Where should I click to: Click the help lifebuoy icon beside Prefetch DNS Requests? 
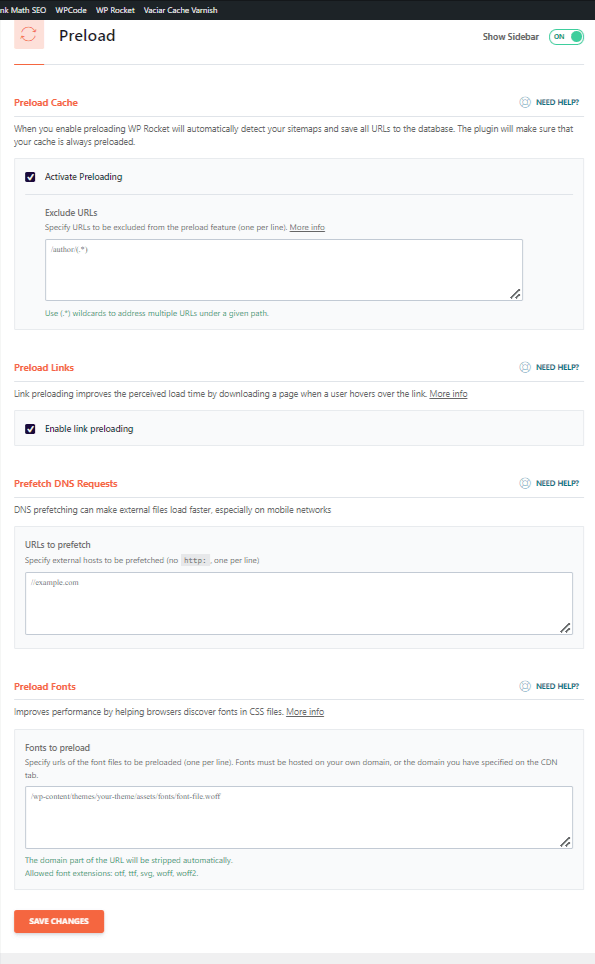525,483
